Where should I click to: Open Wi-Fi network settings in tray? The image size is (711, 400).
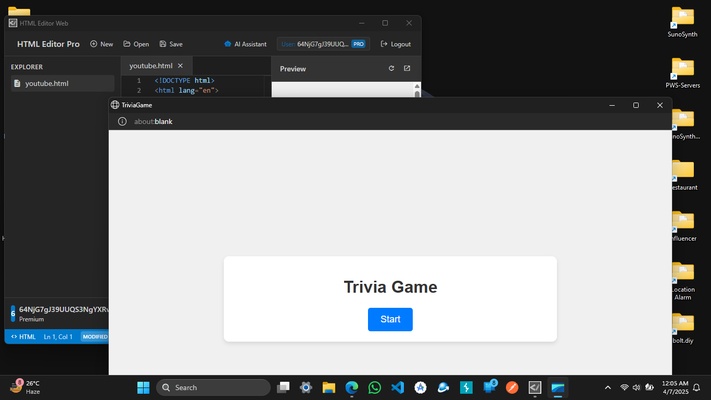click(x=624, y=387)
